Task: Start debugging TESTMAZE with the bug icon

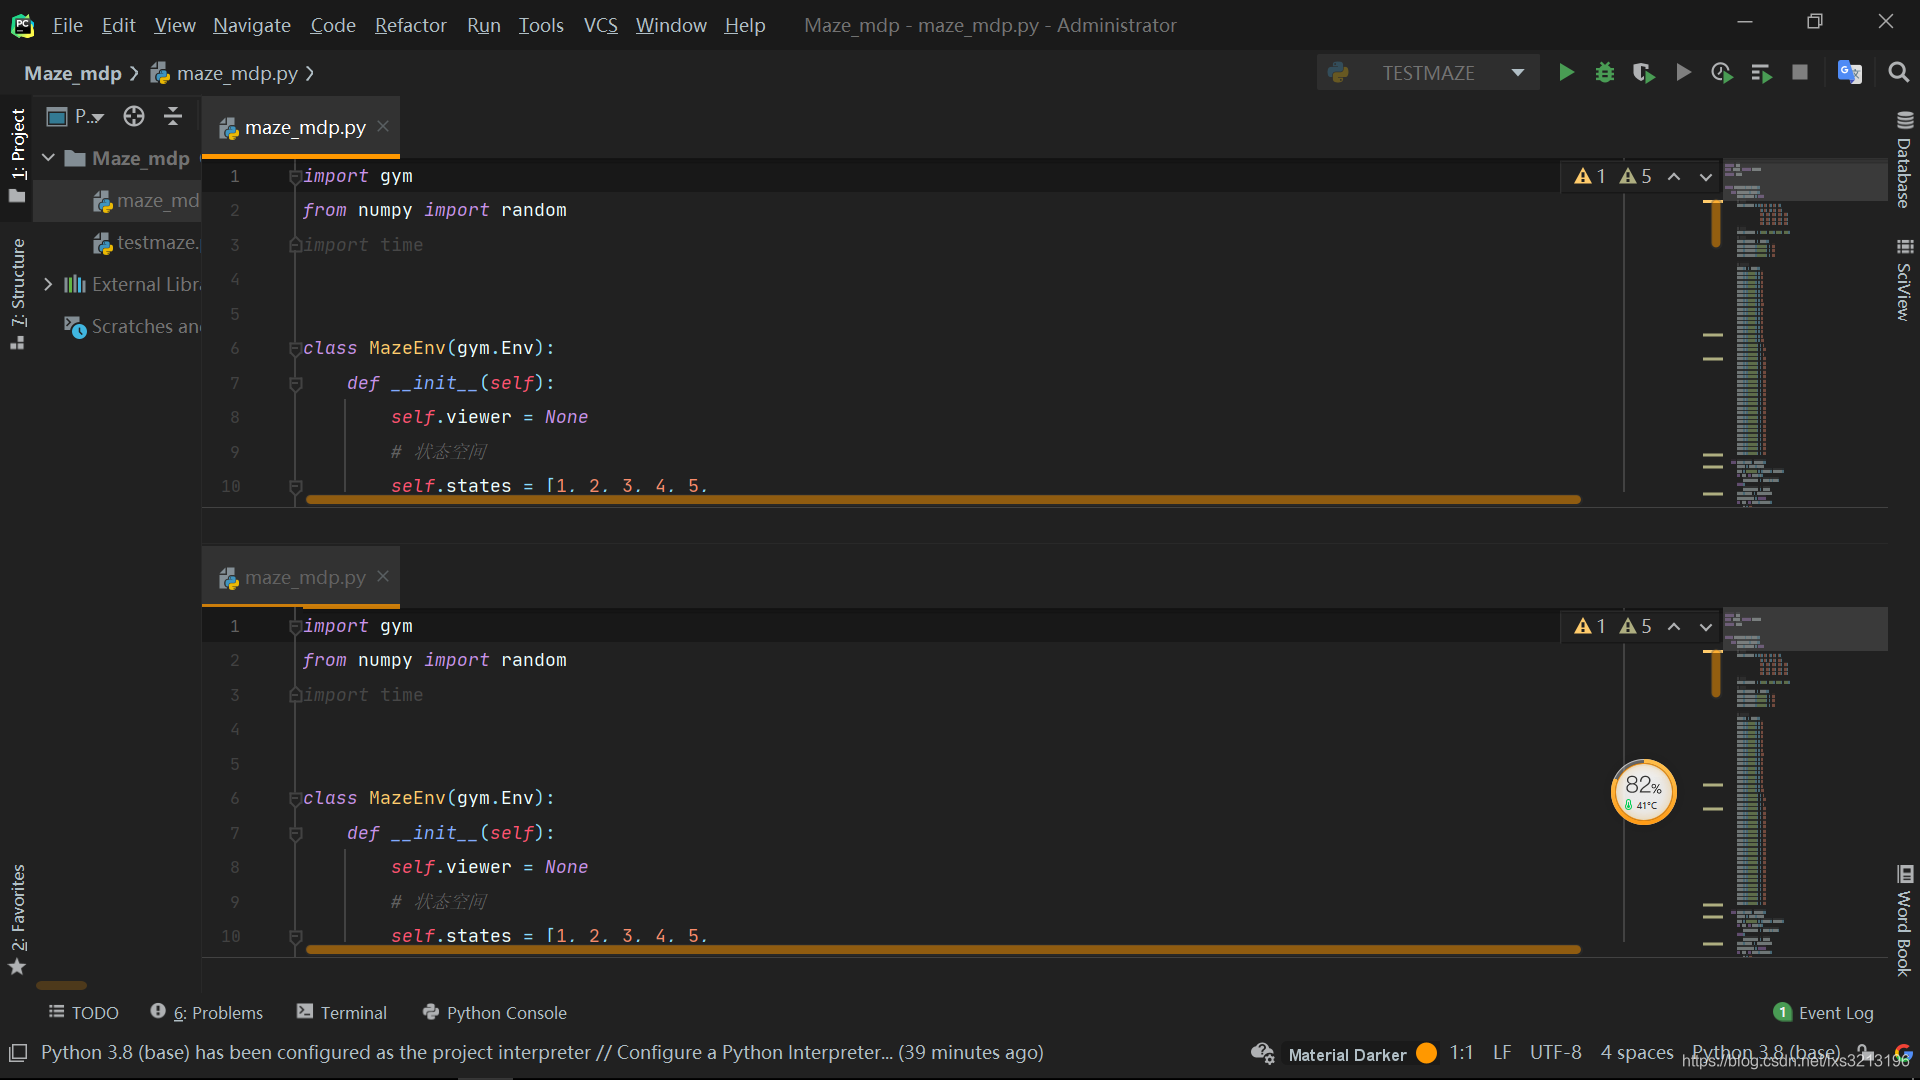Action: pos(1604,72)
